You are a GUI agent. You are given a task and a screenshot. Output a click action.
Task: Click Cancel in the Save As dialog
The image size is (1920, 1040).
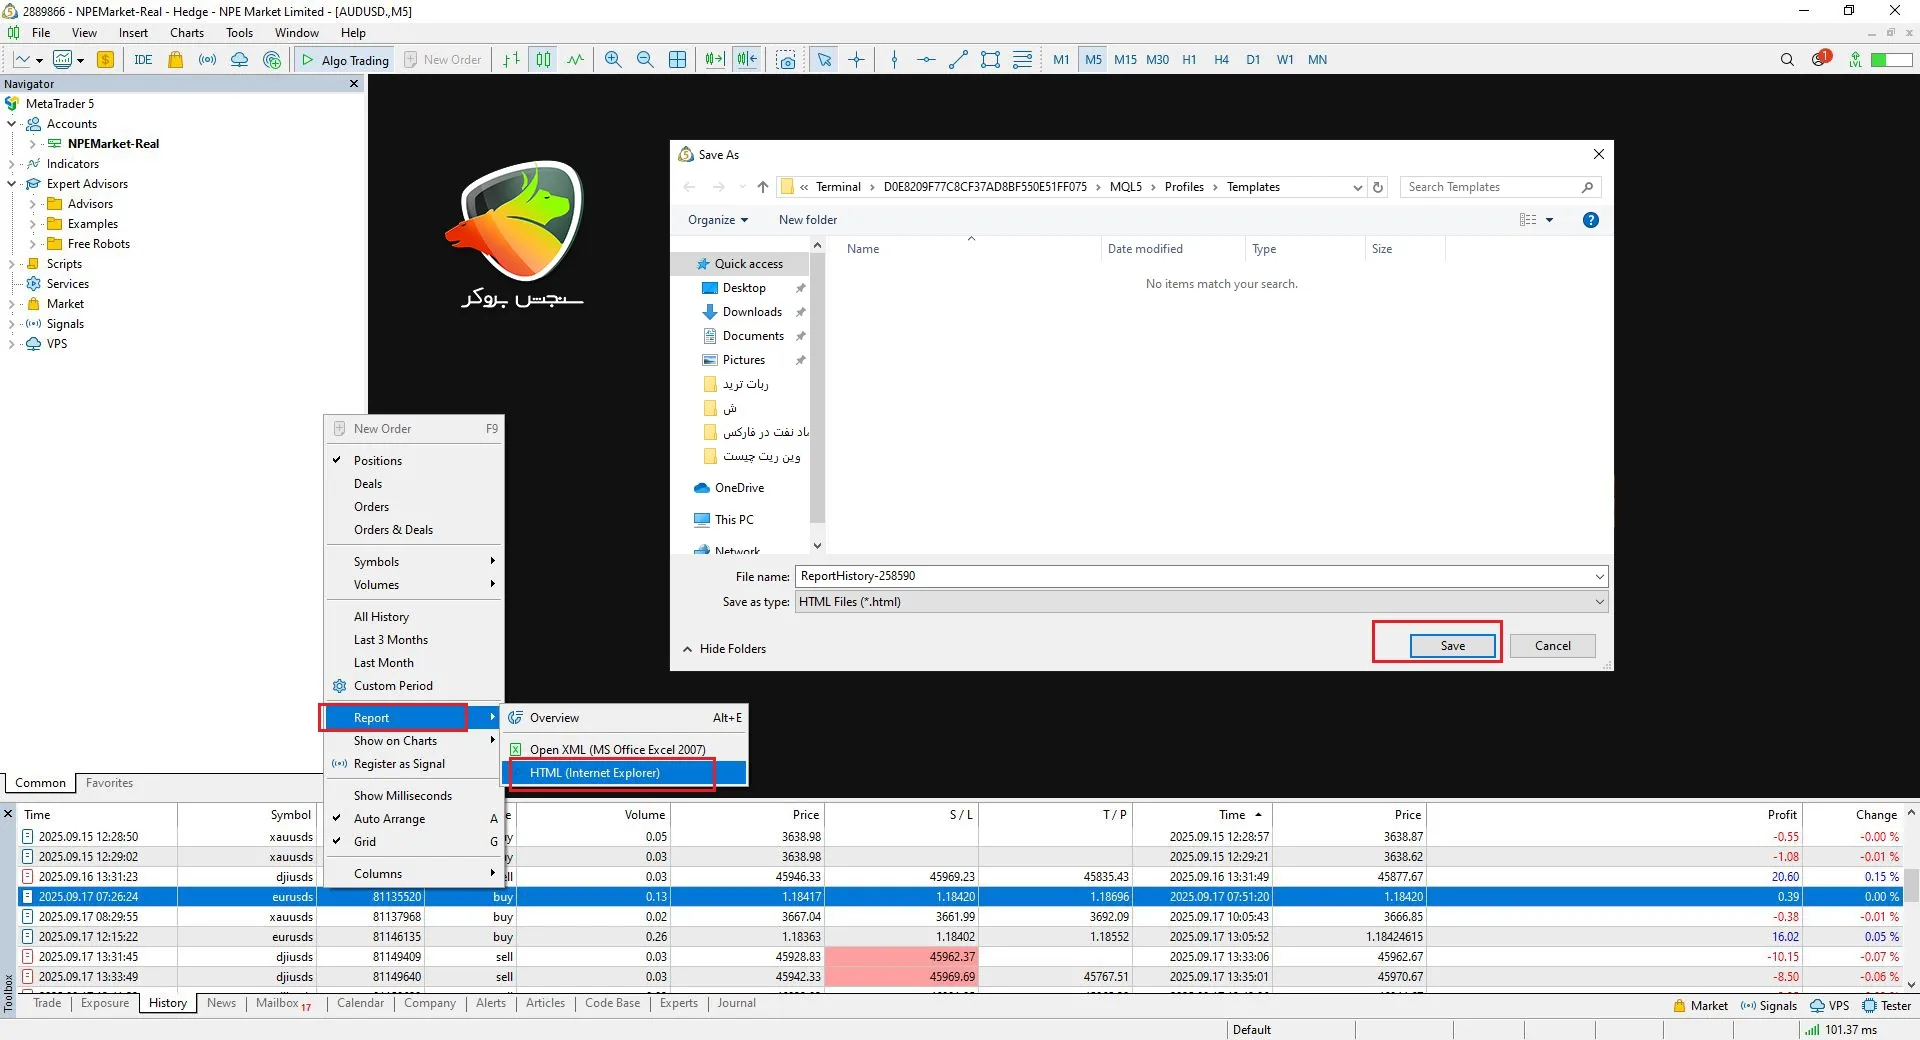[1552, 646]
